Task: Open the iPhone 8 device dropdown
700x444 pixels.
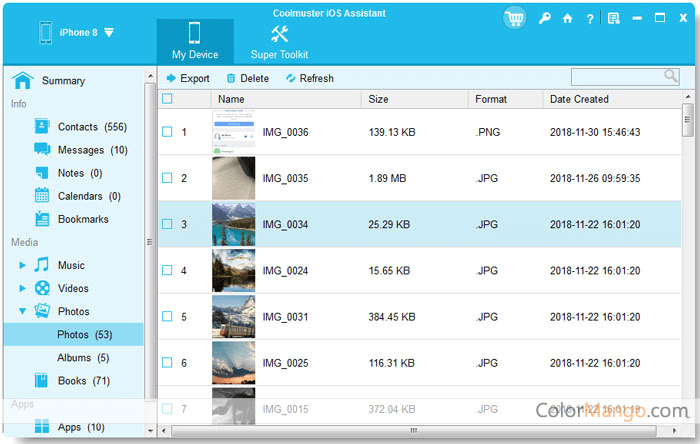Action: pos(109,32)
